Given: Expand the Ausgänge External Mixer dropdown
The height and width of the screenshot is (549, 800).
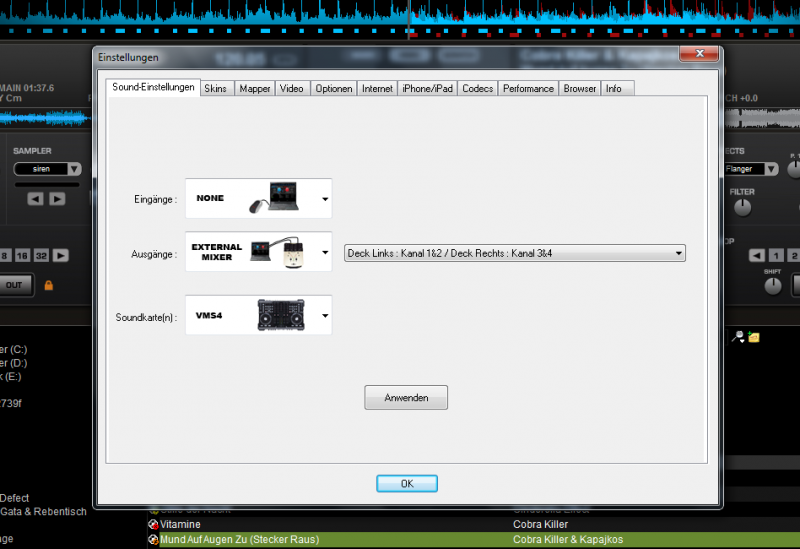Looking at the screenshot, I should pyautogui.click(x=325, y=252).
